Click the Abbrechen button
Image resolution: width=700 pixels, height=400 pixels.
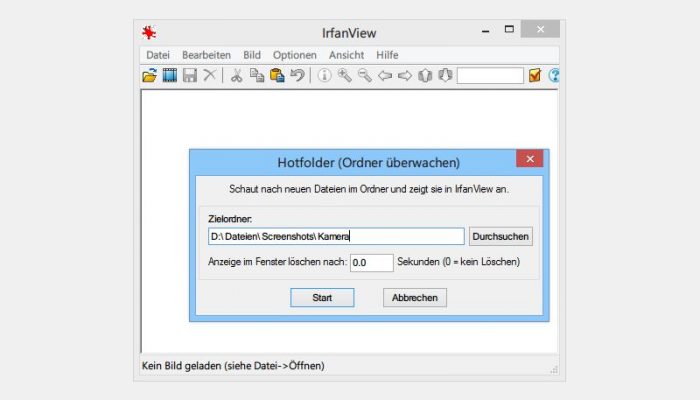(415, 298)
